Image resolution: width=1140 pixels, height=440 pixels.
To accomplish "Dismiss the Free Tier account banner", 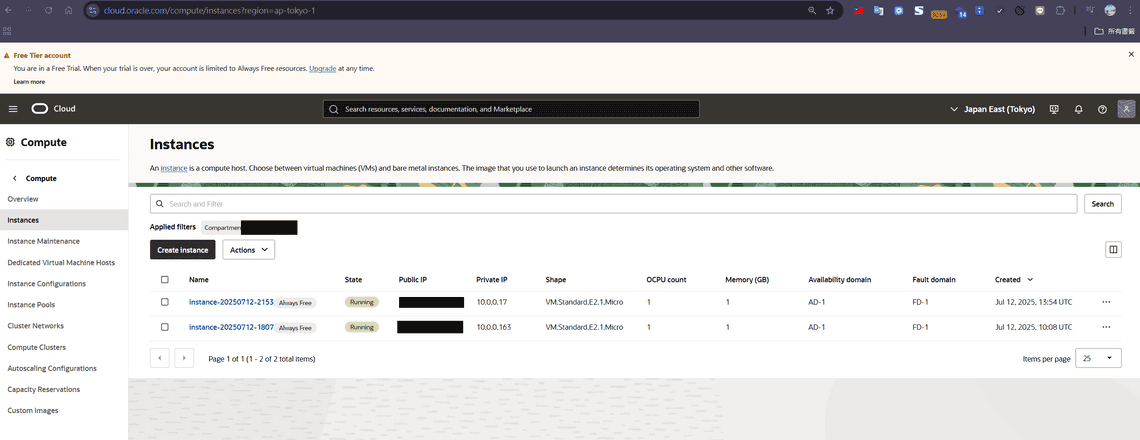I will (1131, 55).
